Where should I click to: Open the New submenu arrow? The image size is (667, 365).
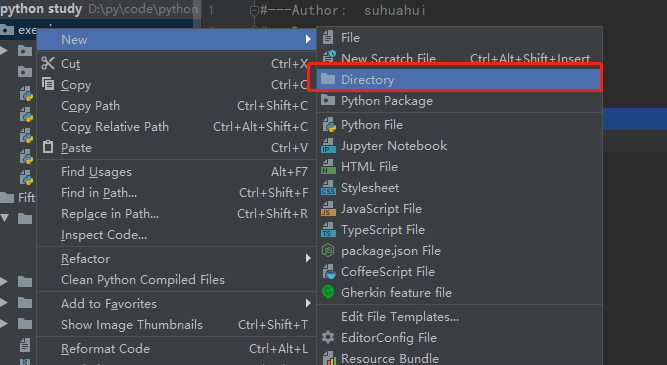[x=308, y=39]
